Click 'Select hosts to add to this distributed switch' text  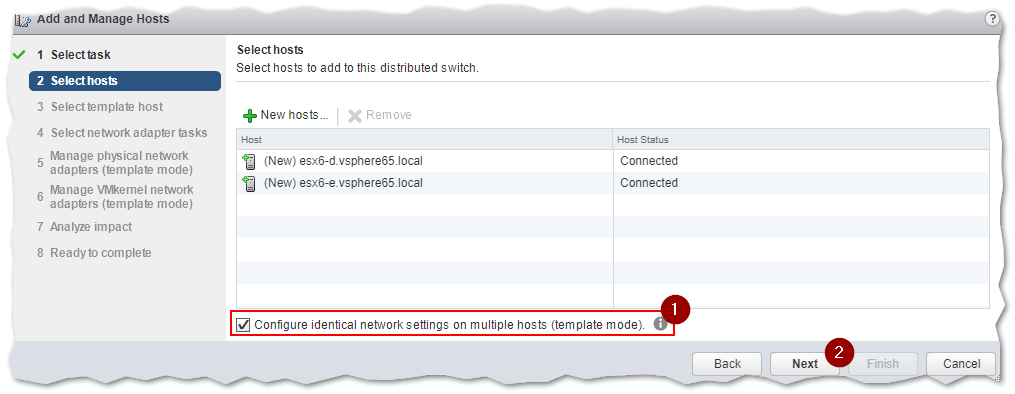pos(357,68)
